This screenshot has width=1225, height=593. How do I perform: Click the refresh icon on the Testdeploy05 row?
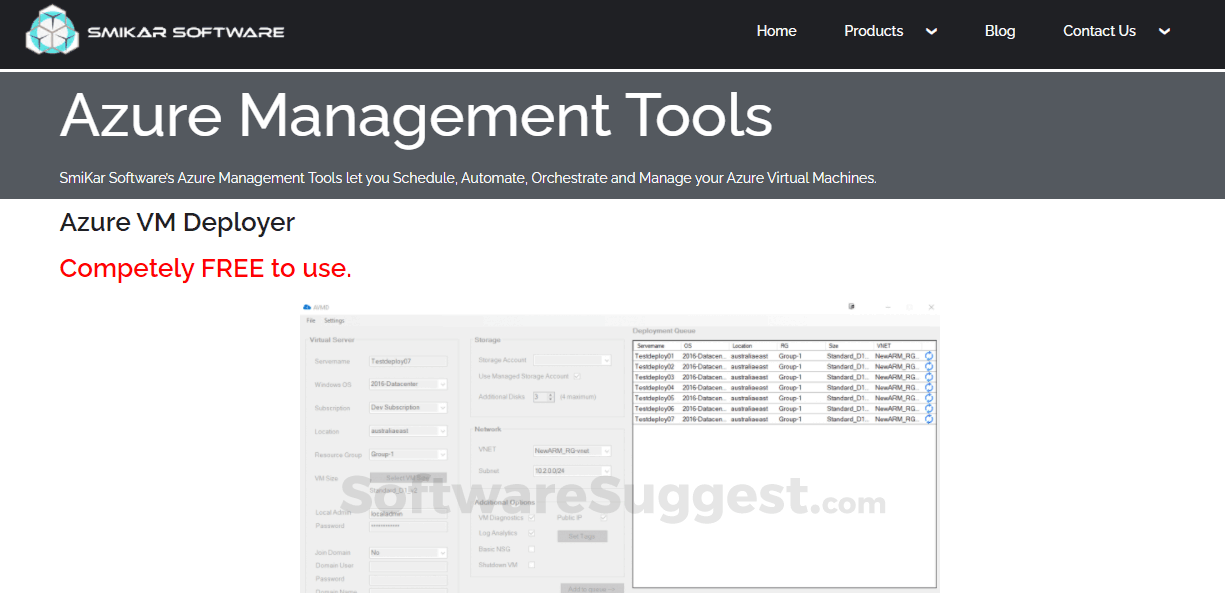928,396
